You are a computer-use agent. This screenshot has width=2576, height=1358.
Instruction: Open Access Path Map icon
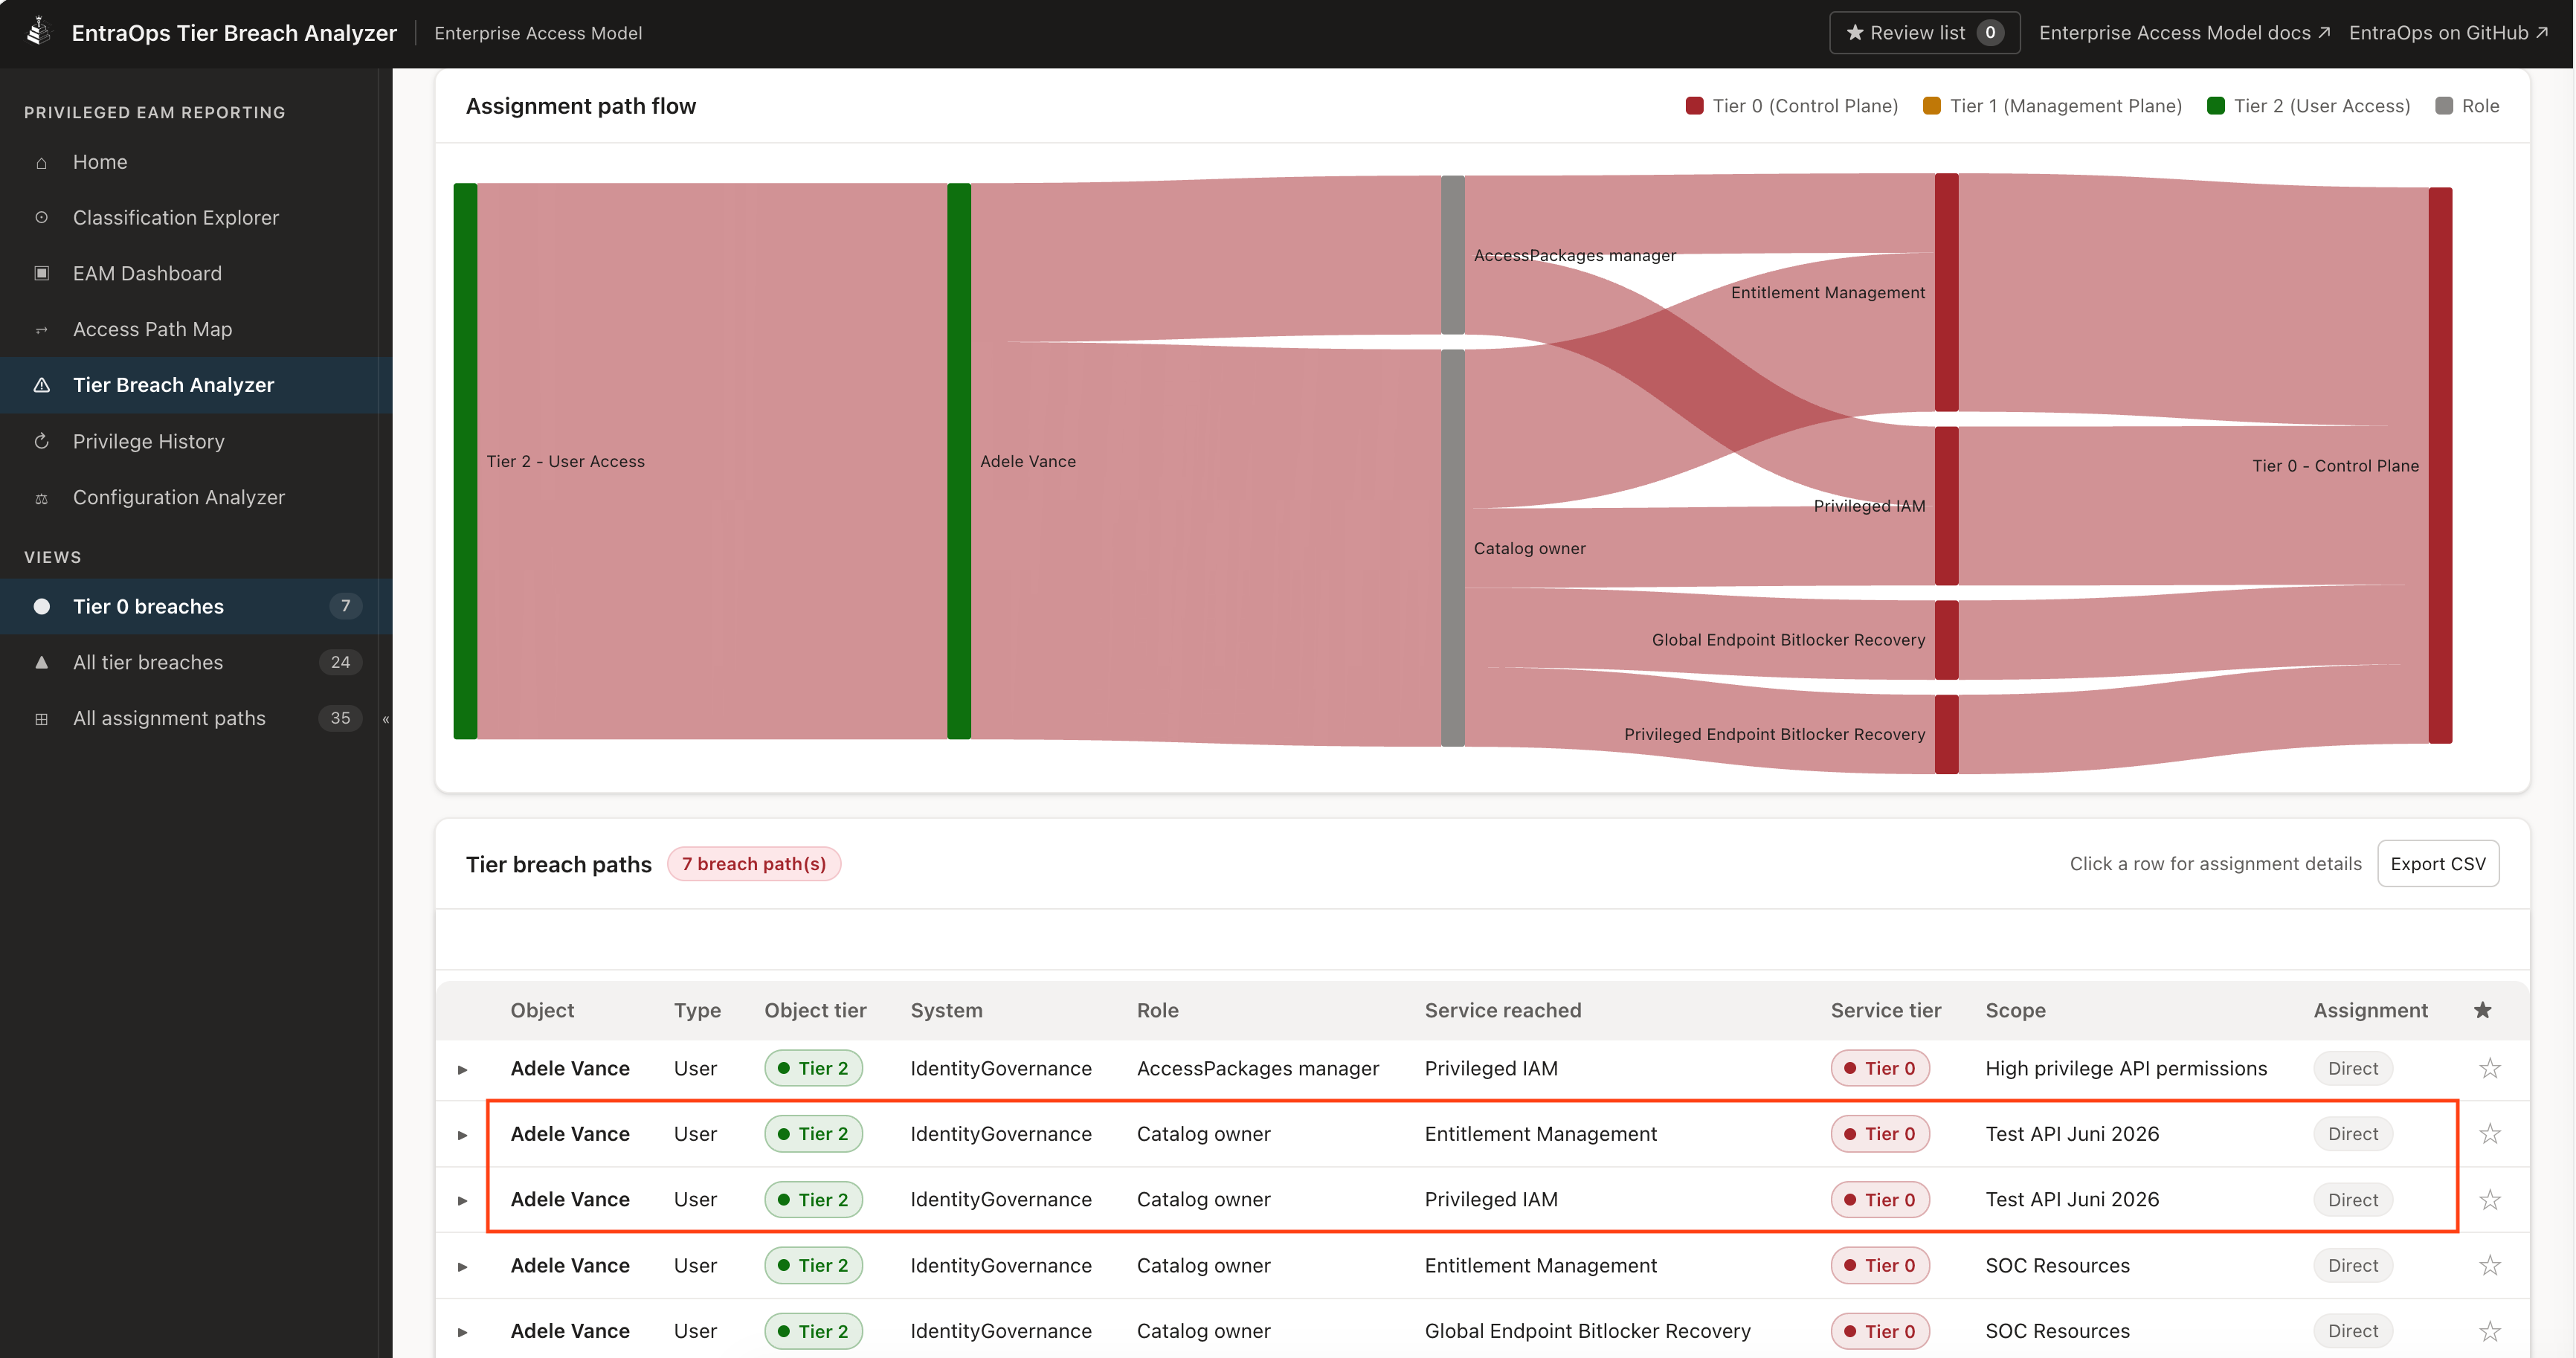click(41, 329)
